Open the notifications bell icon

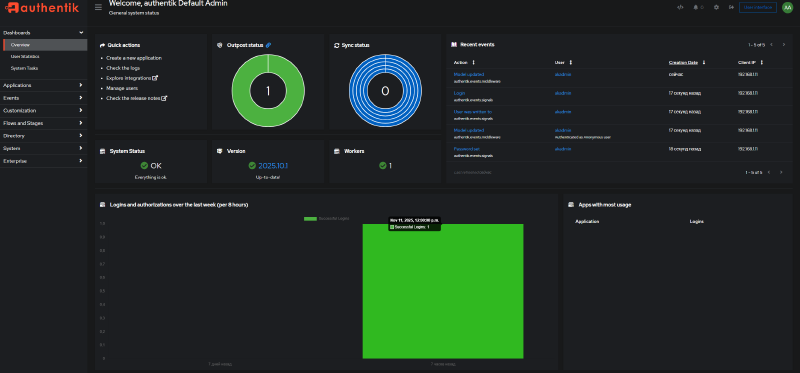tap(695, 7)
